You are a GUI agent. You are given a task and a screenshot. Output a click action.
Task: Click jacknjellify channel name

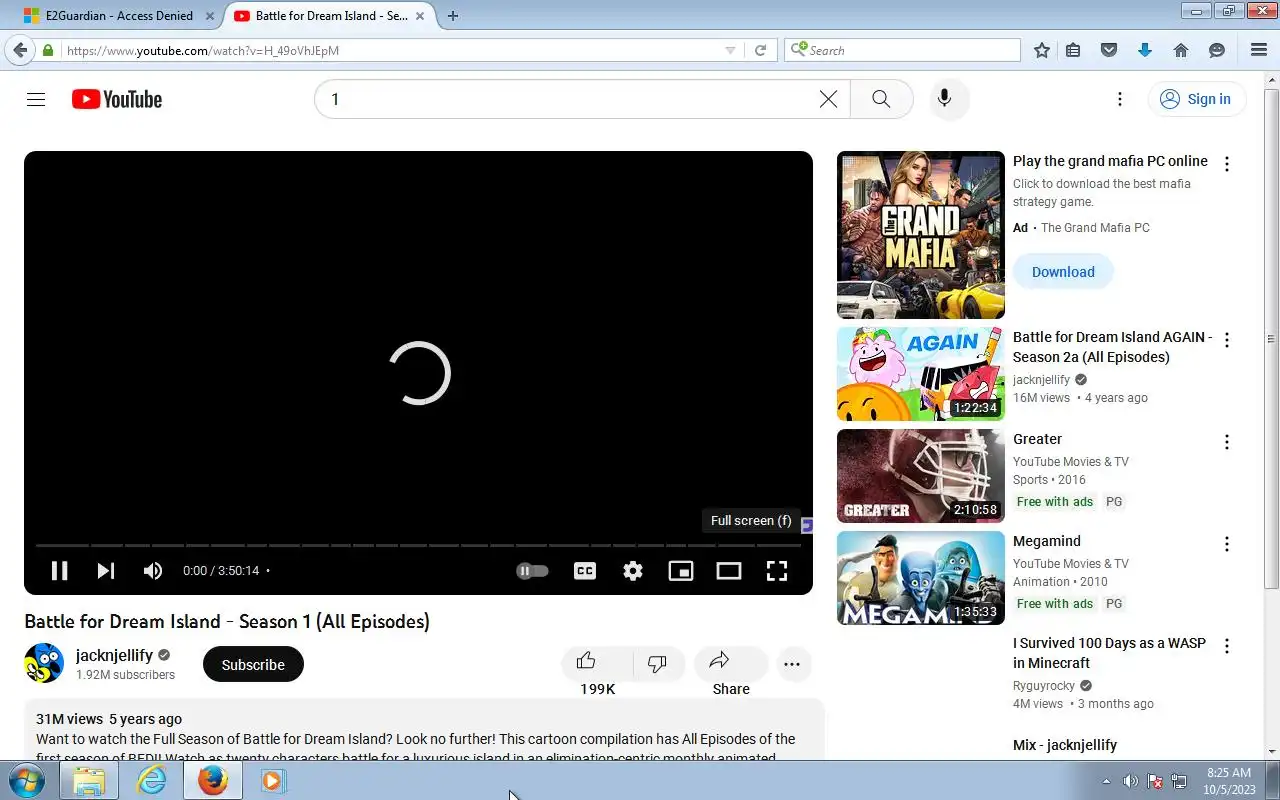click(114, 655)
